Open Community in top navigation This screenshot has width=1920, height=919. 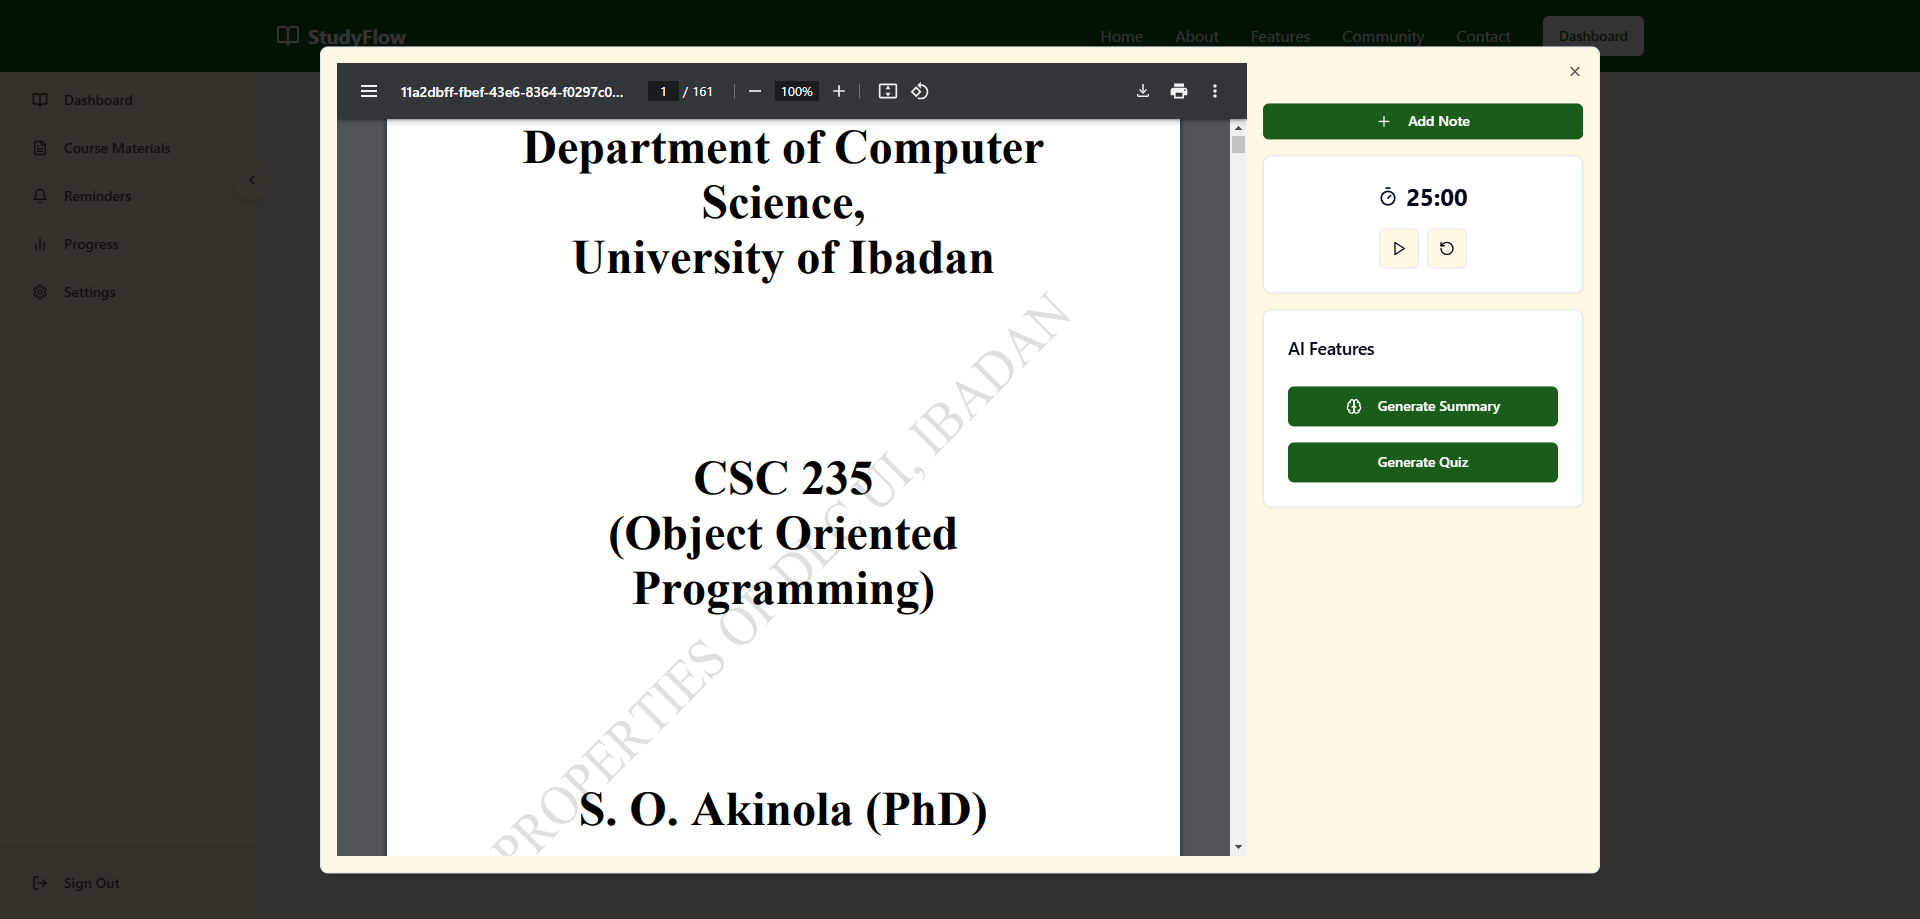click(1383, 36)
